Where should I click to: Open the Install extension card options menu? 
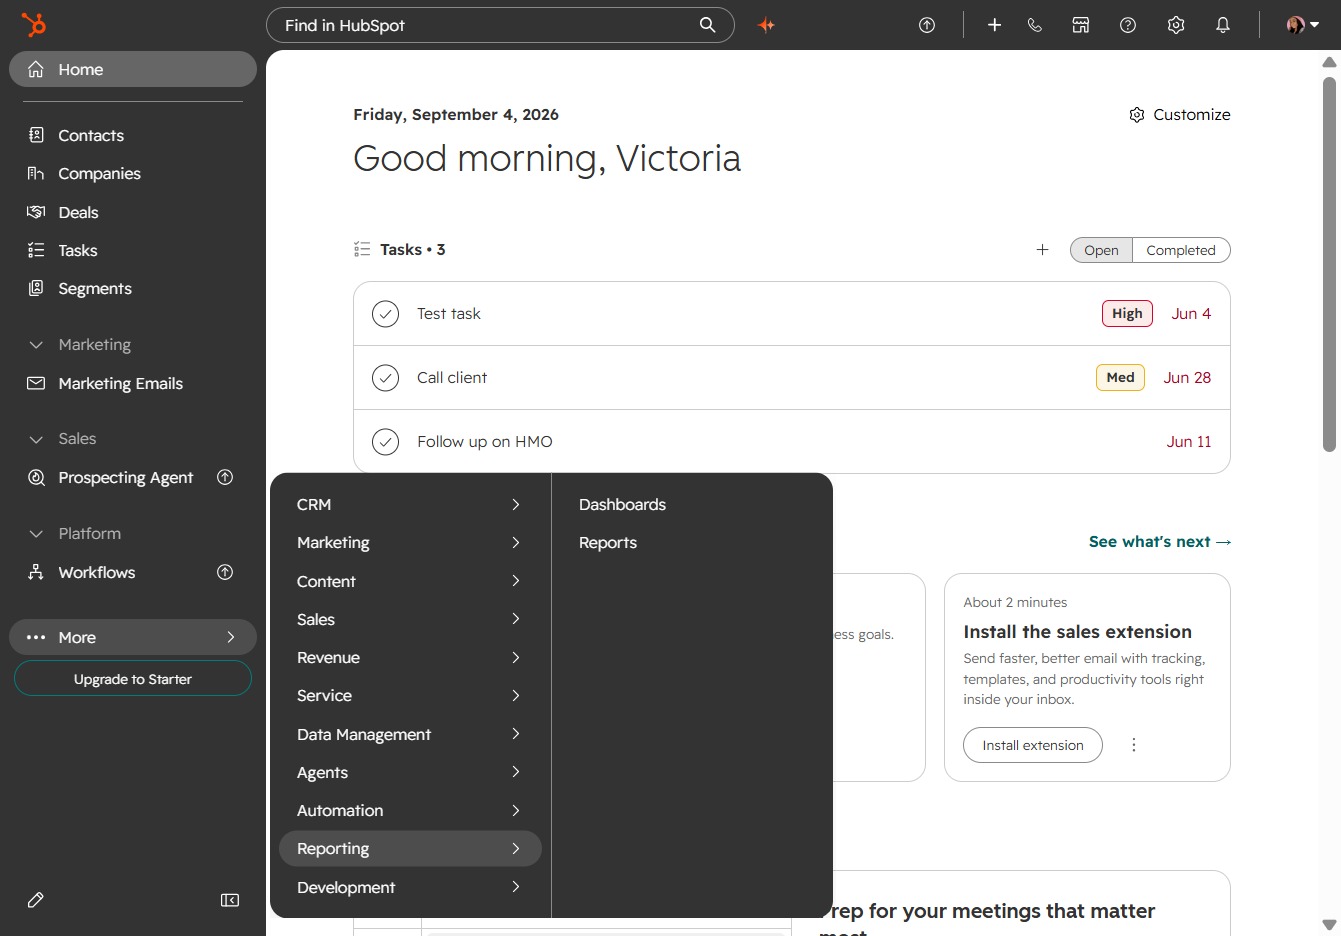click(x=1134, y=745)
